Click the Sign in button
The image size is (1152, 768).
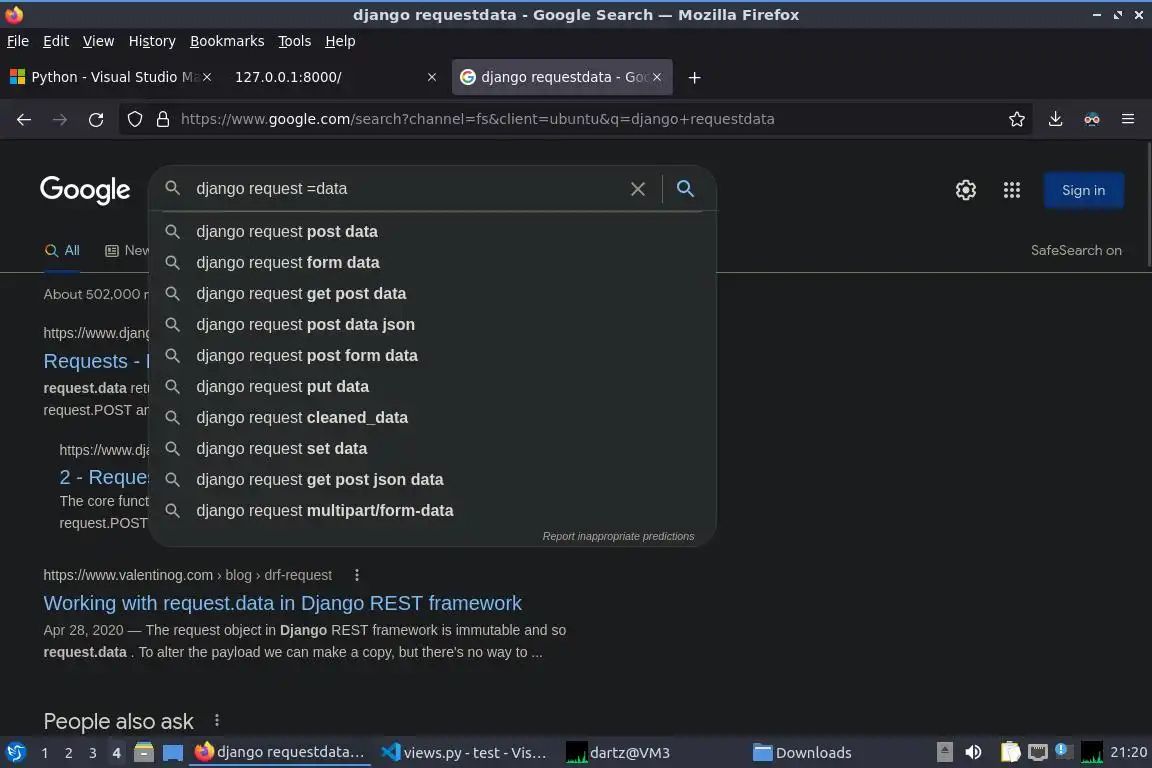coord(1083,190)
